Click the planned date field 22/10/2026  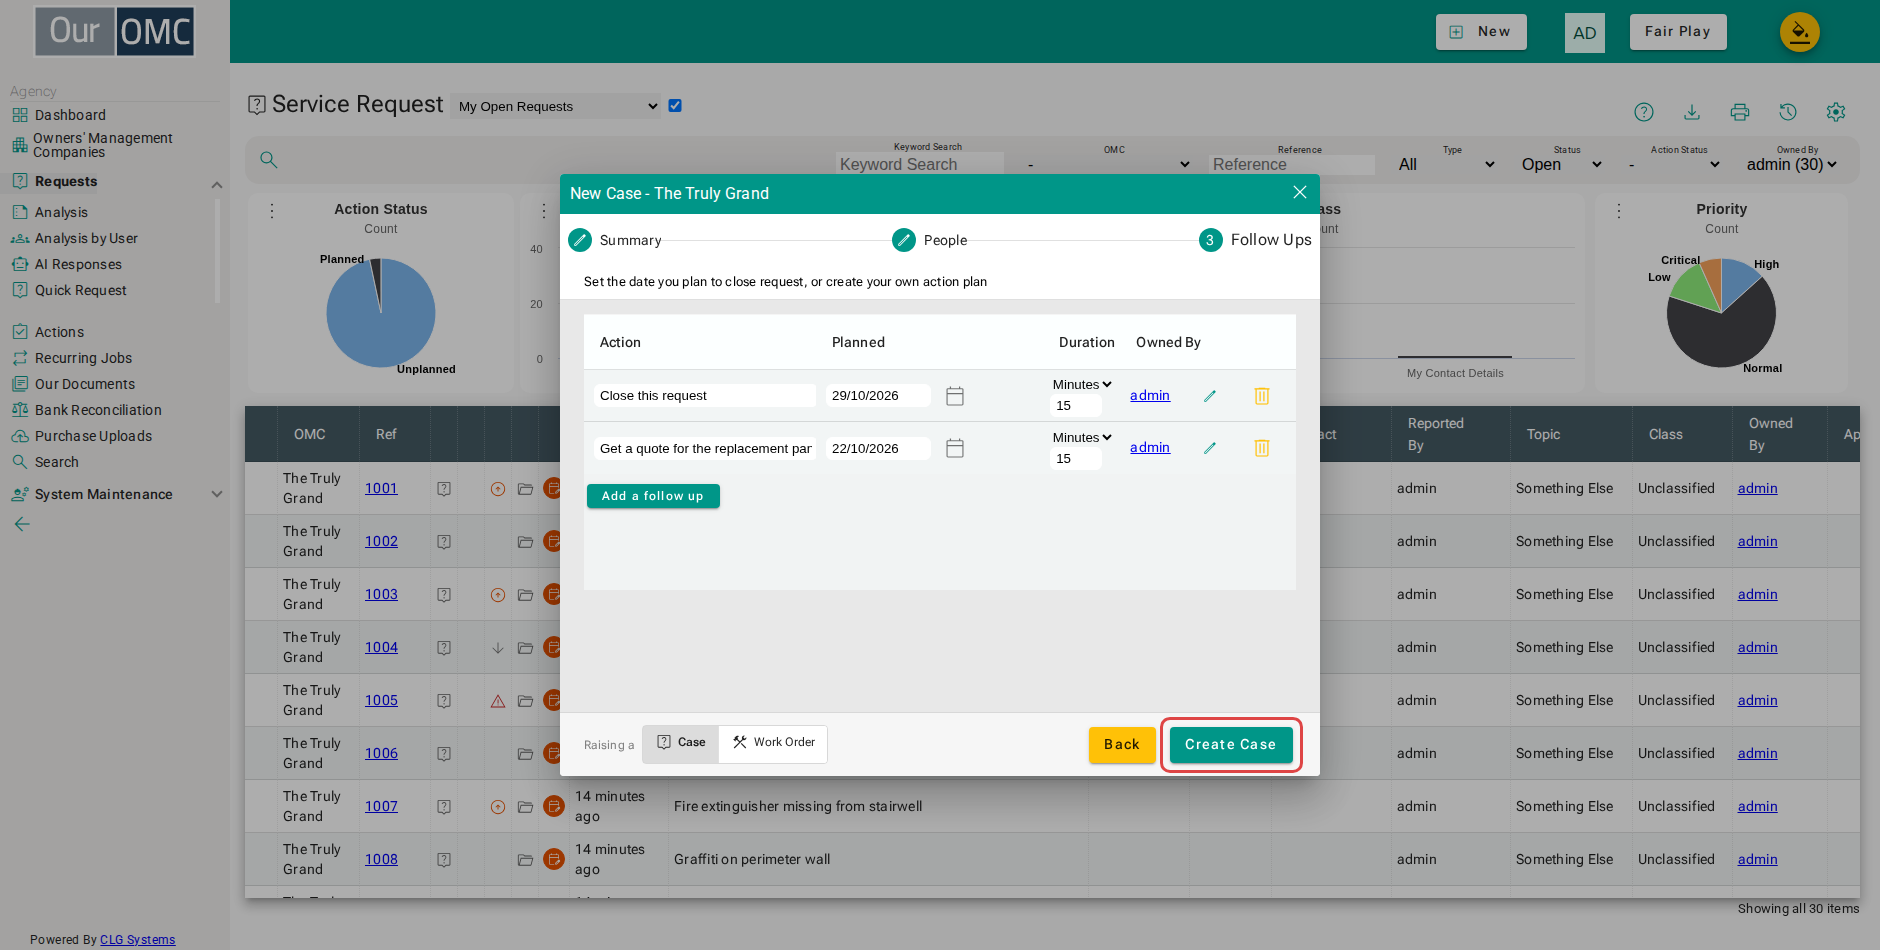click(878, 448)
